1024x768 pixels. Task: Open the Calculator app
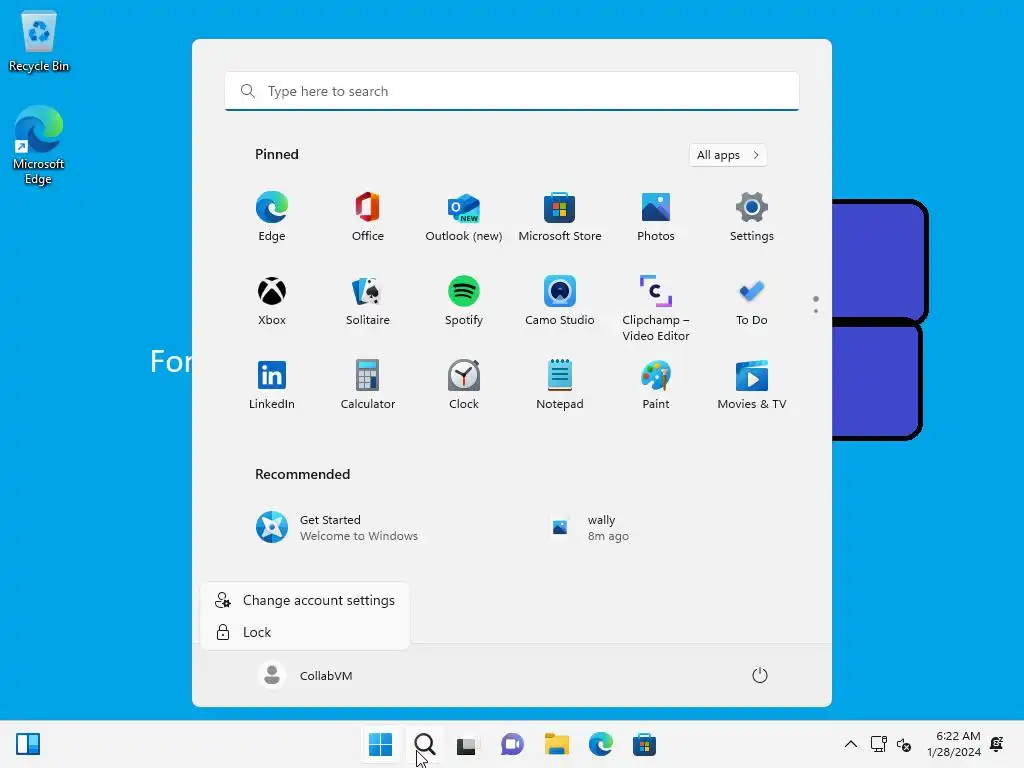click(x=368, y=385)
